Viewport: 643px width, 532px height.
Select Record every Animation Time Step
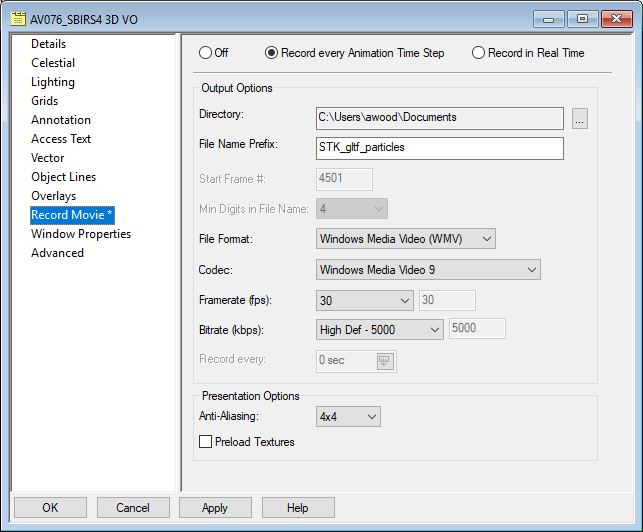[271, 53]
